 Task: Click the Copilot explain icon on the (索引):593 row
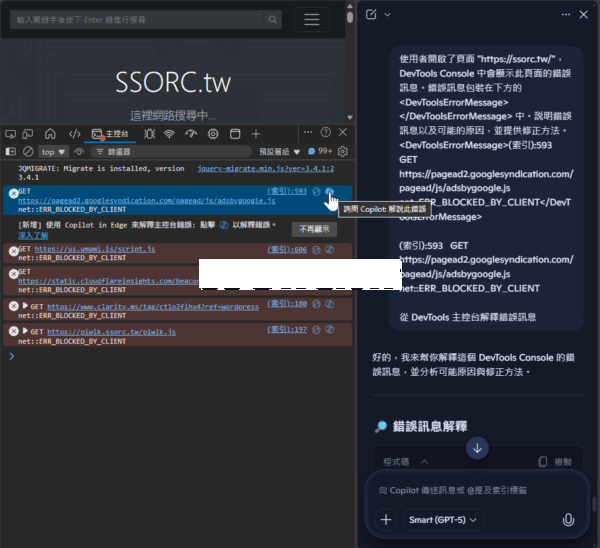coord(329,191)
